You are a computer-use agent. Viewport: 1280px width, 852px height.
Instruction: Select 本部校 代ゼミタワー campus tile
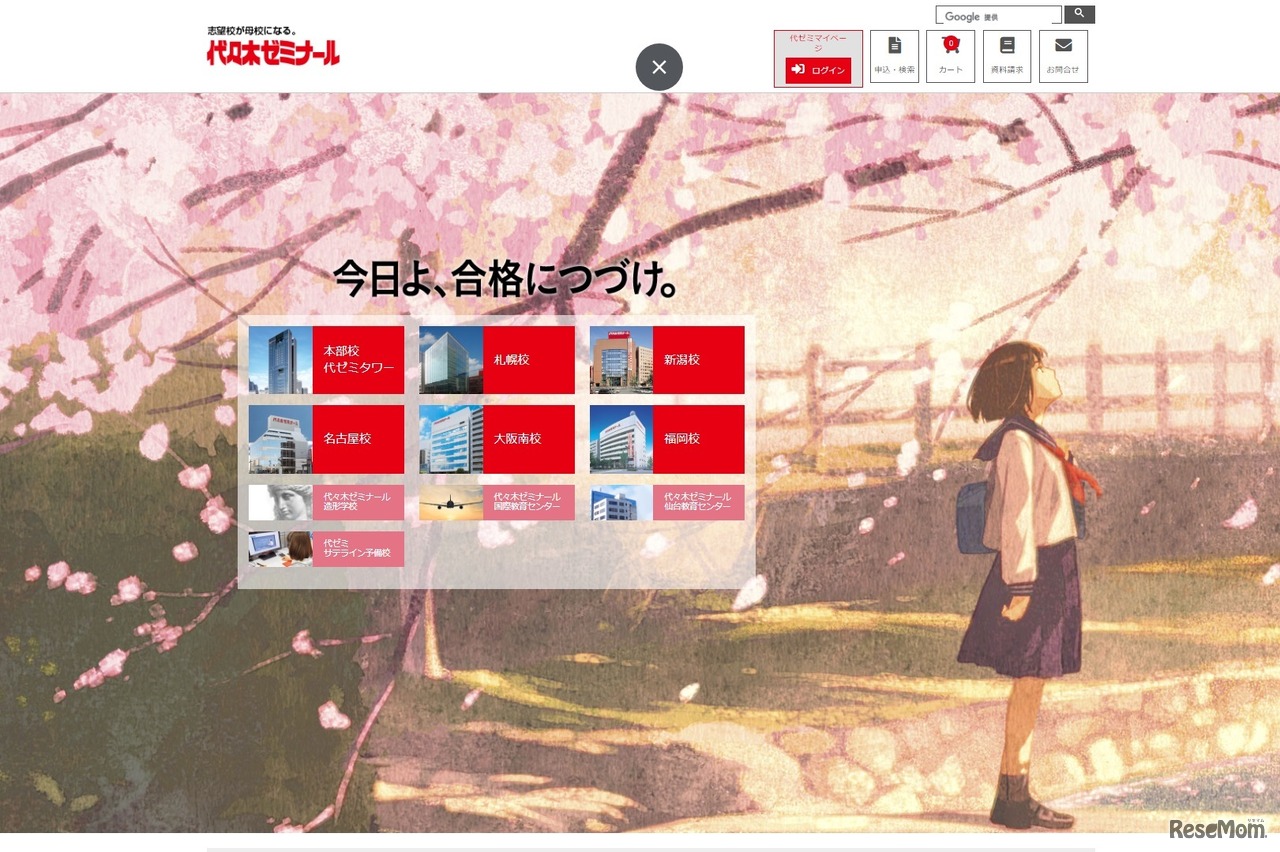pos(326,360)
